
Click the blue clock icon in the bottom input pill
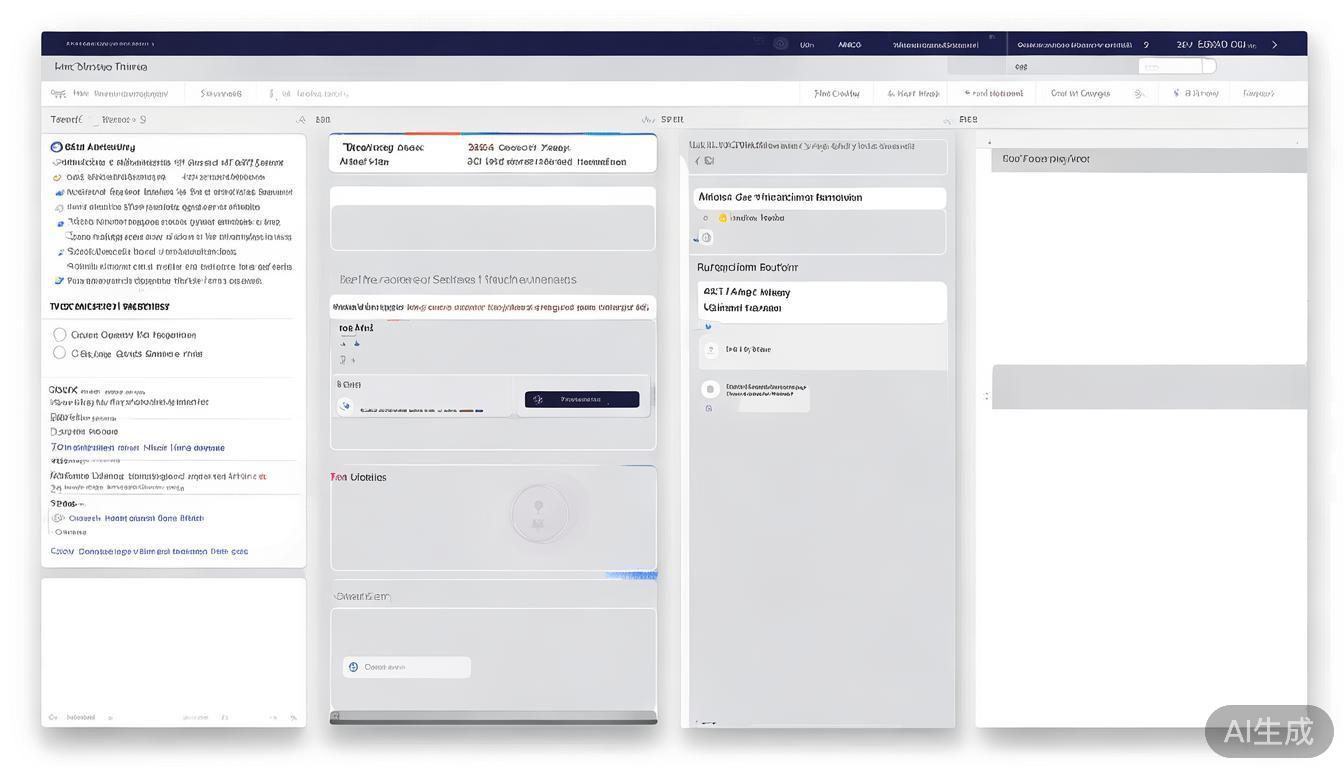tap(353, 667)
